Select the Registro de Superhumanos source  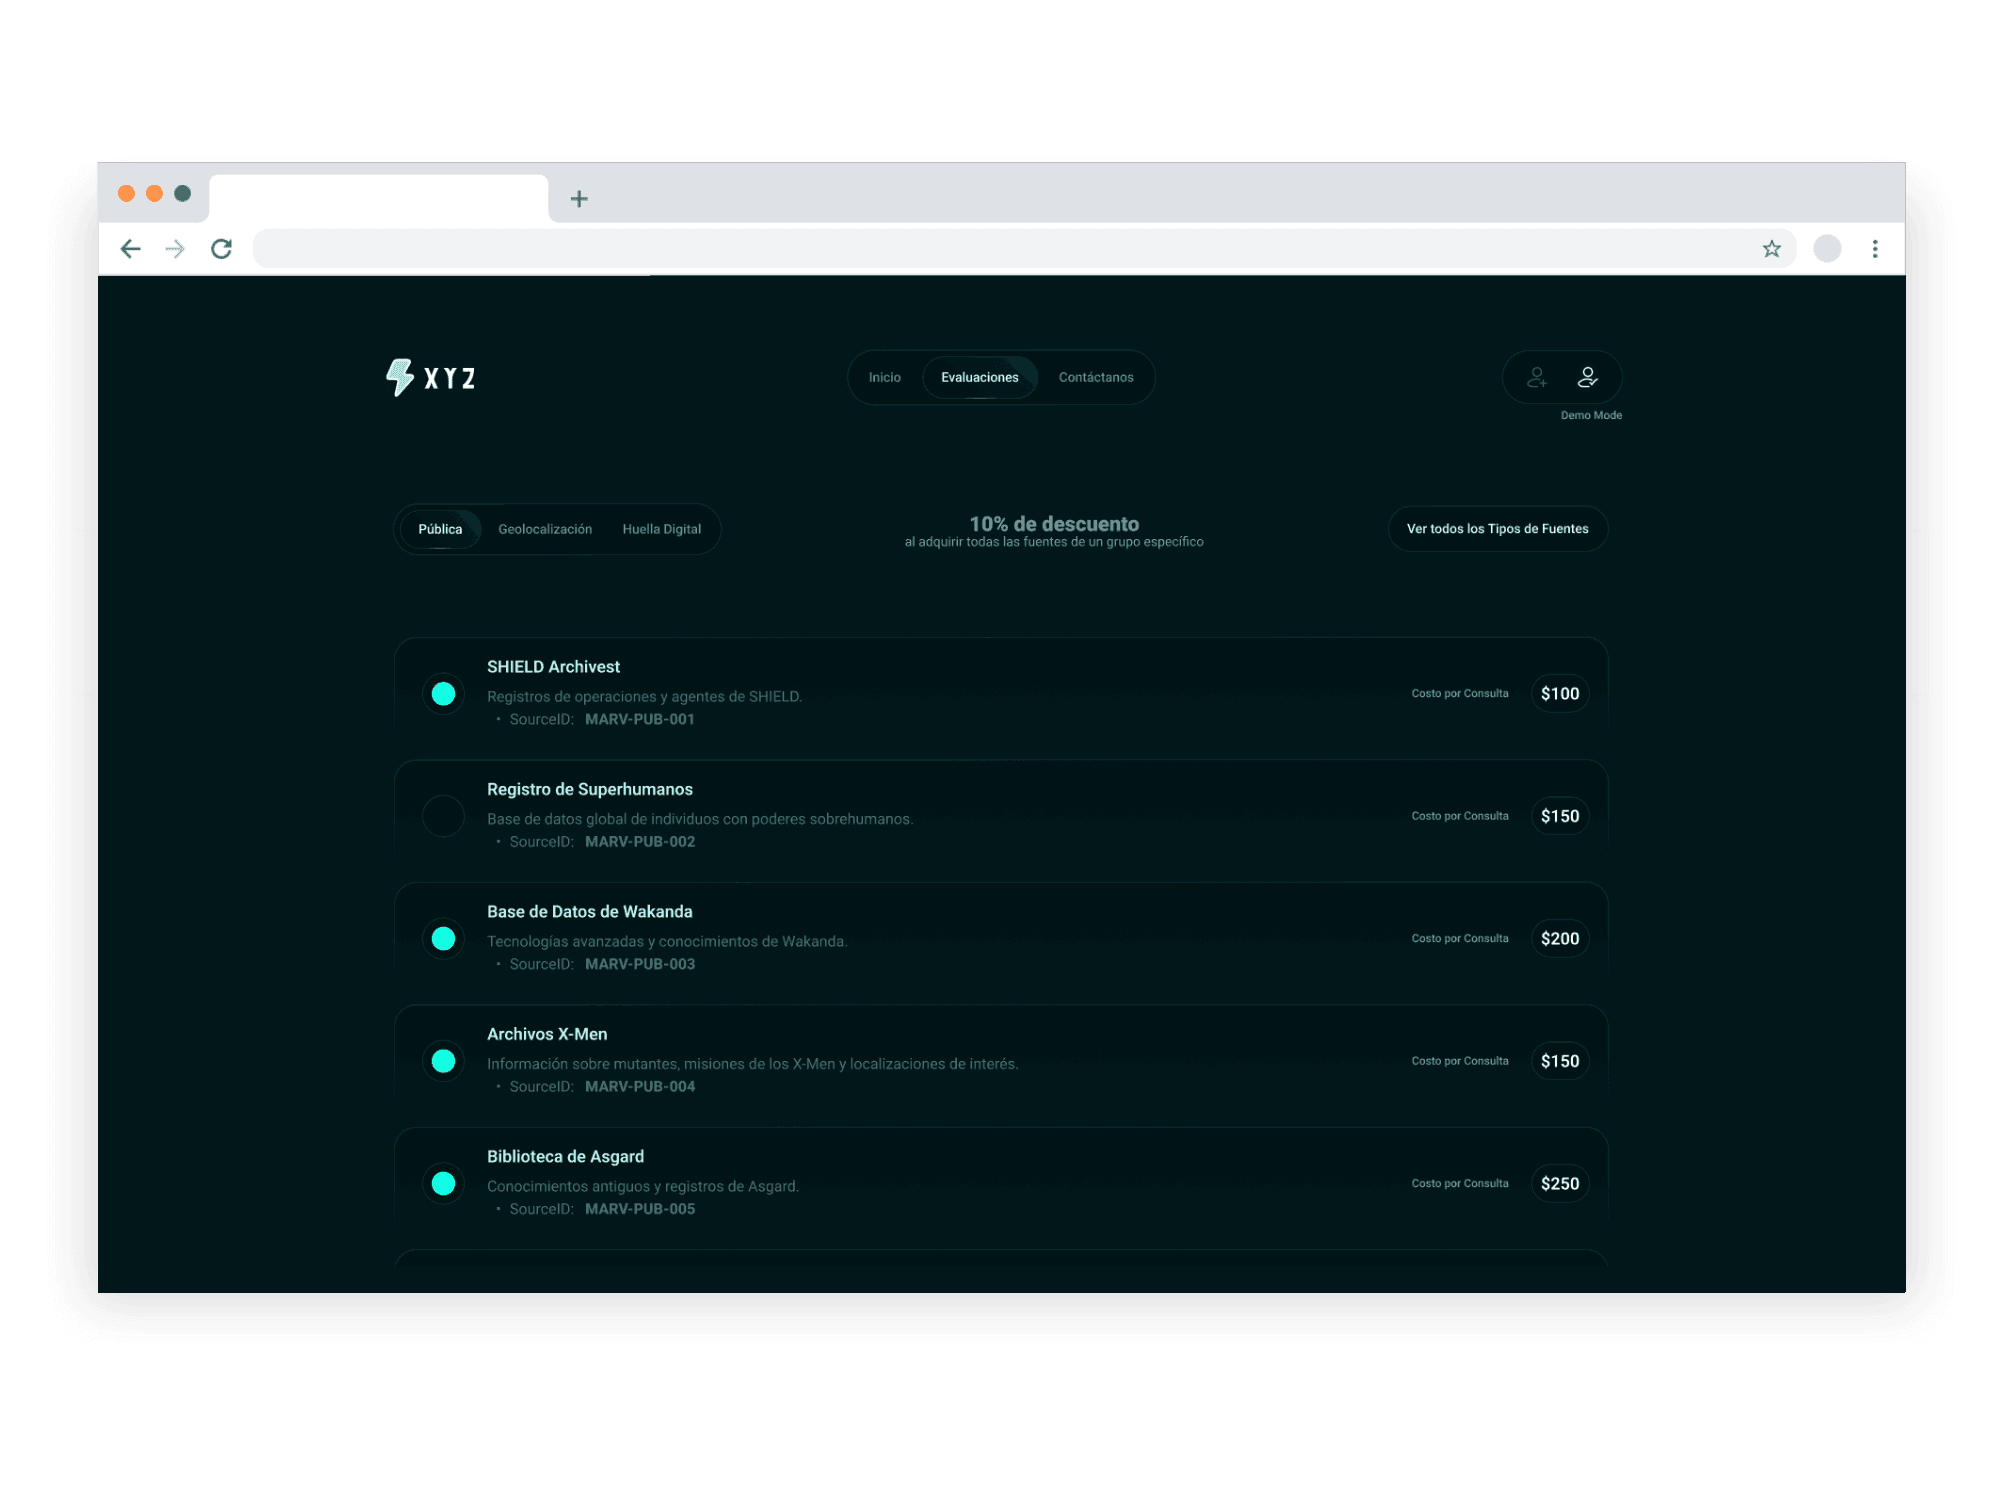tap(443, 816)
